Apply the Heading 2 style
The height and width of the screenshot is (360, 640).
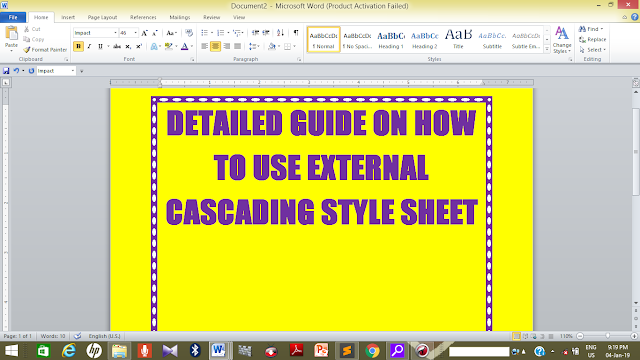click(x=424, y=40)
